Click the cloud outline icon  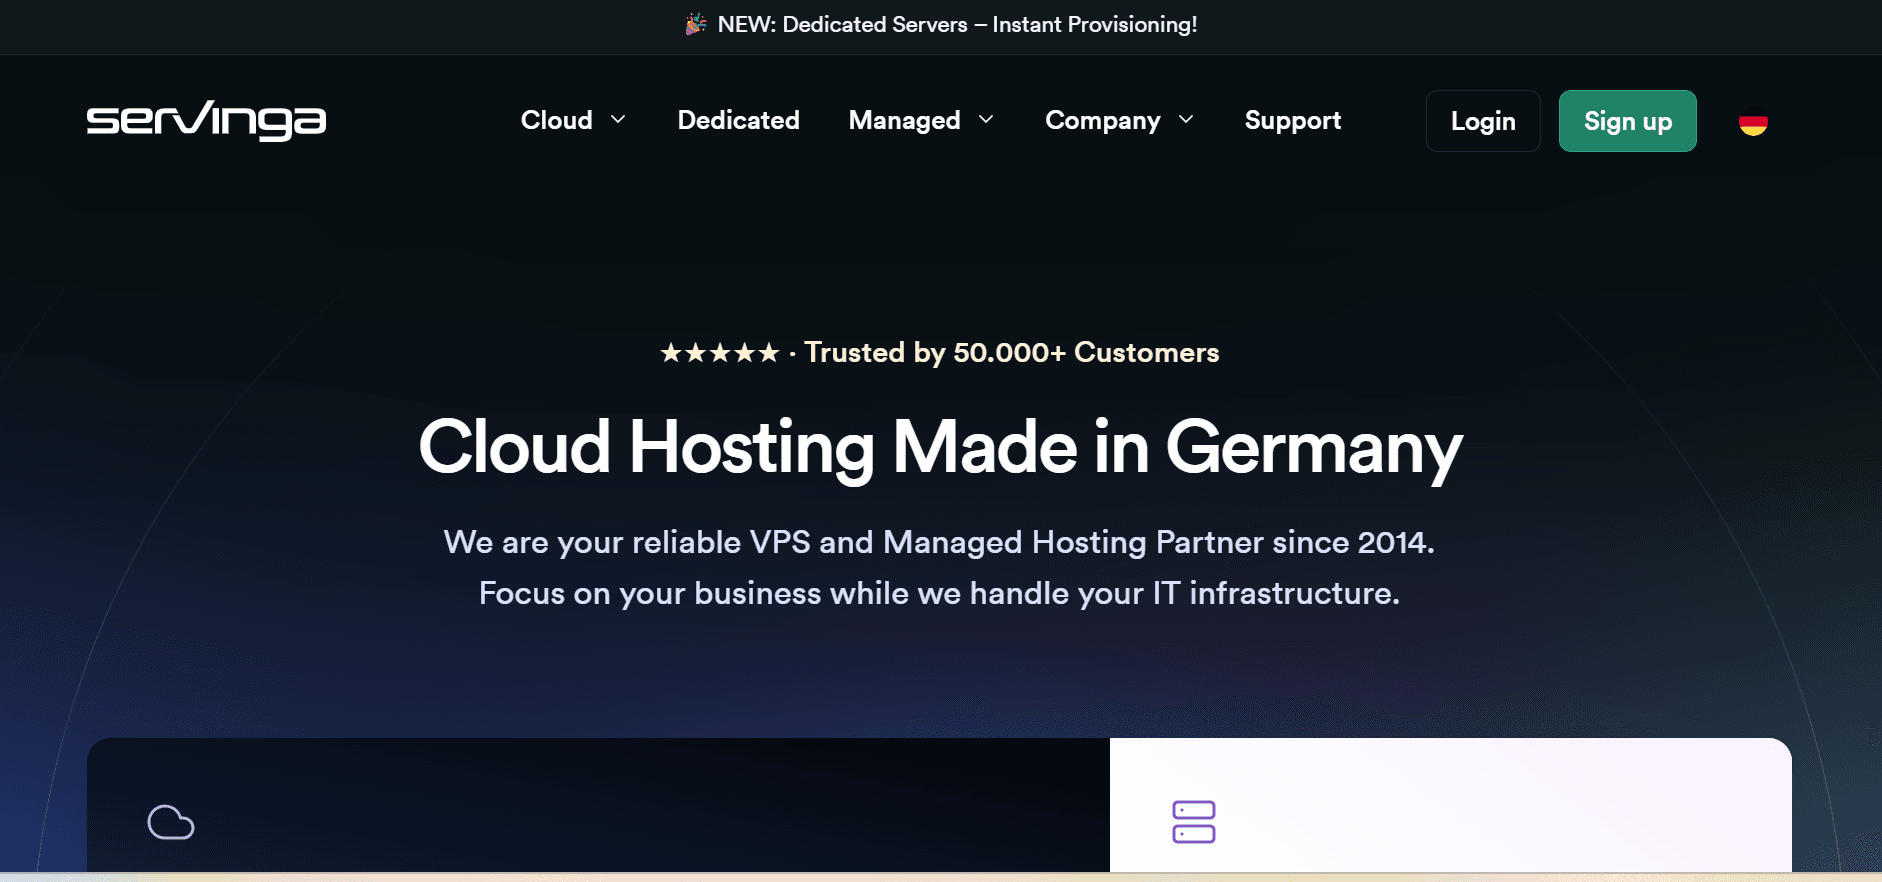pos(171,822)
